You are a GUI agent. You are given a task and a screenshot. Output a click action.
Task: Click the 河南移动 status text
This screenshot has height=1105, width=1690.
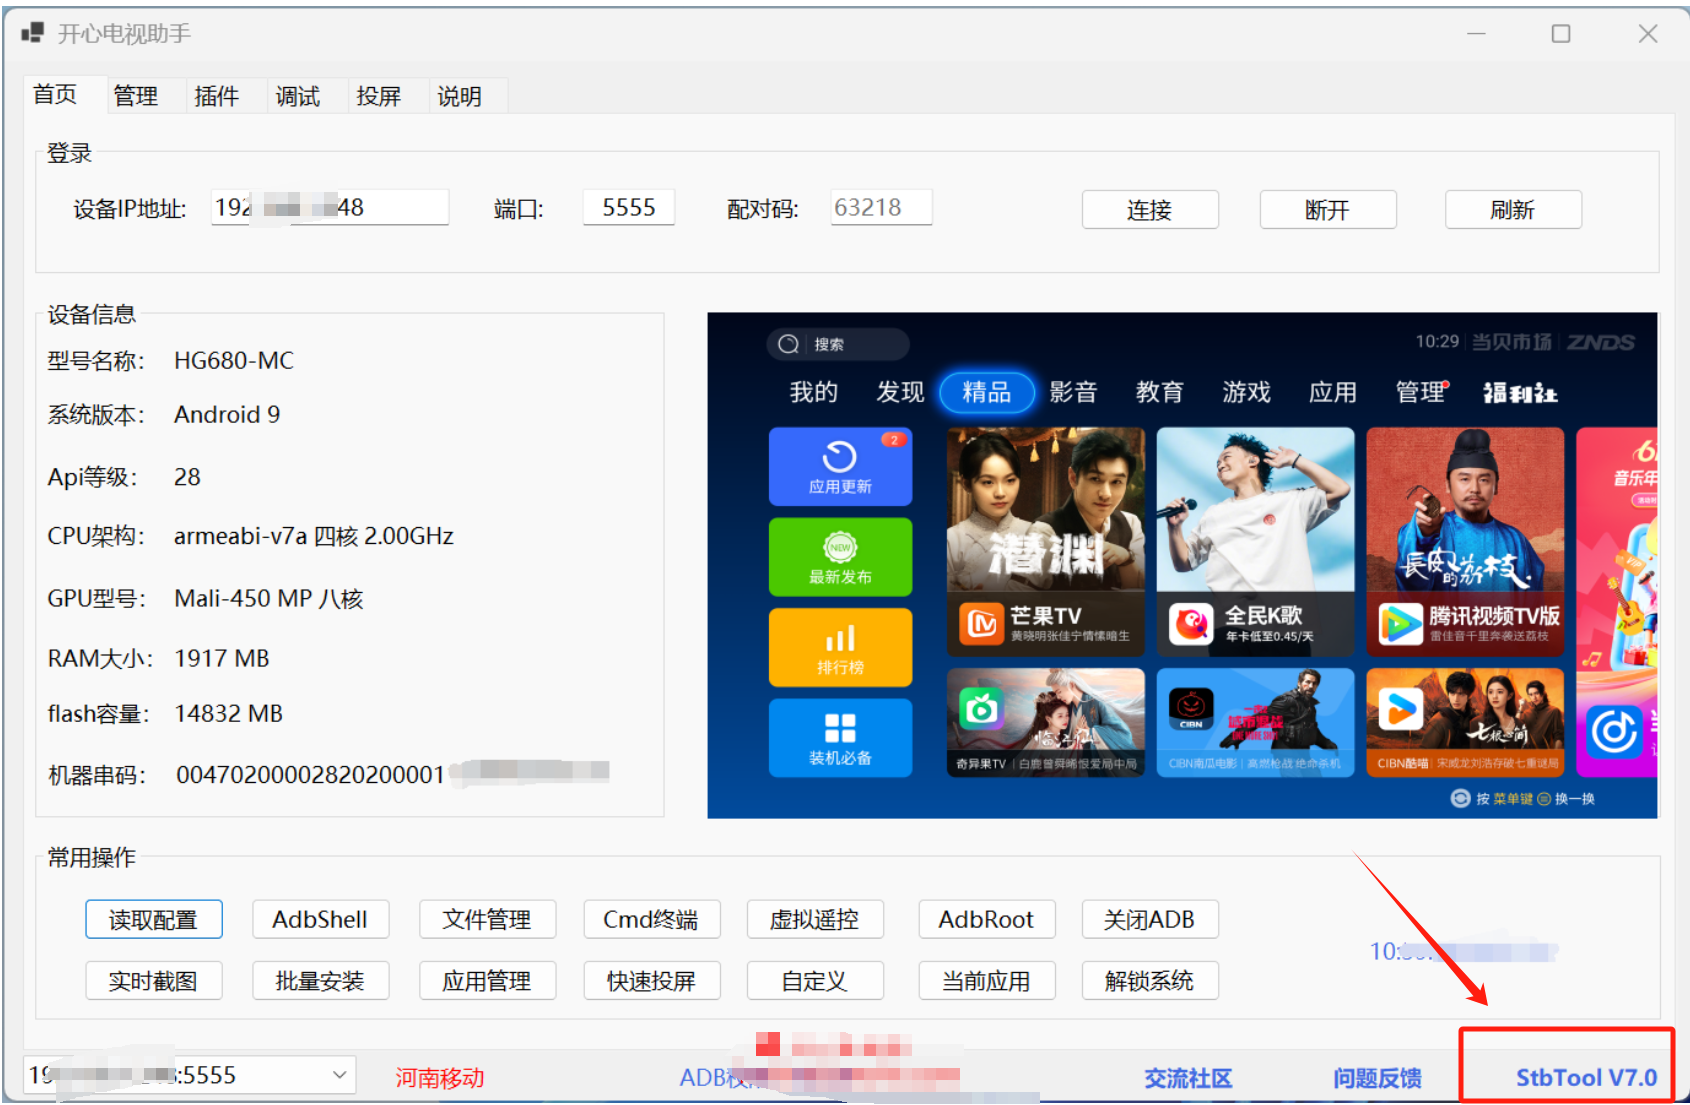click(440, 1078)
